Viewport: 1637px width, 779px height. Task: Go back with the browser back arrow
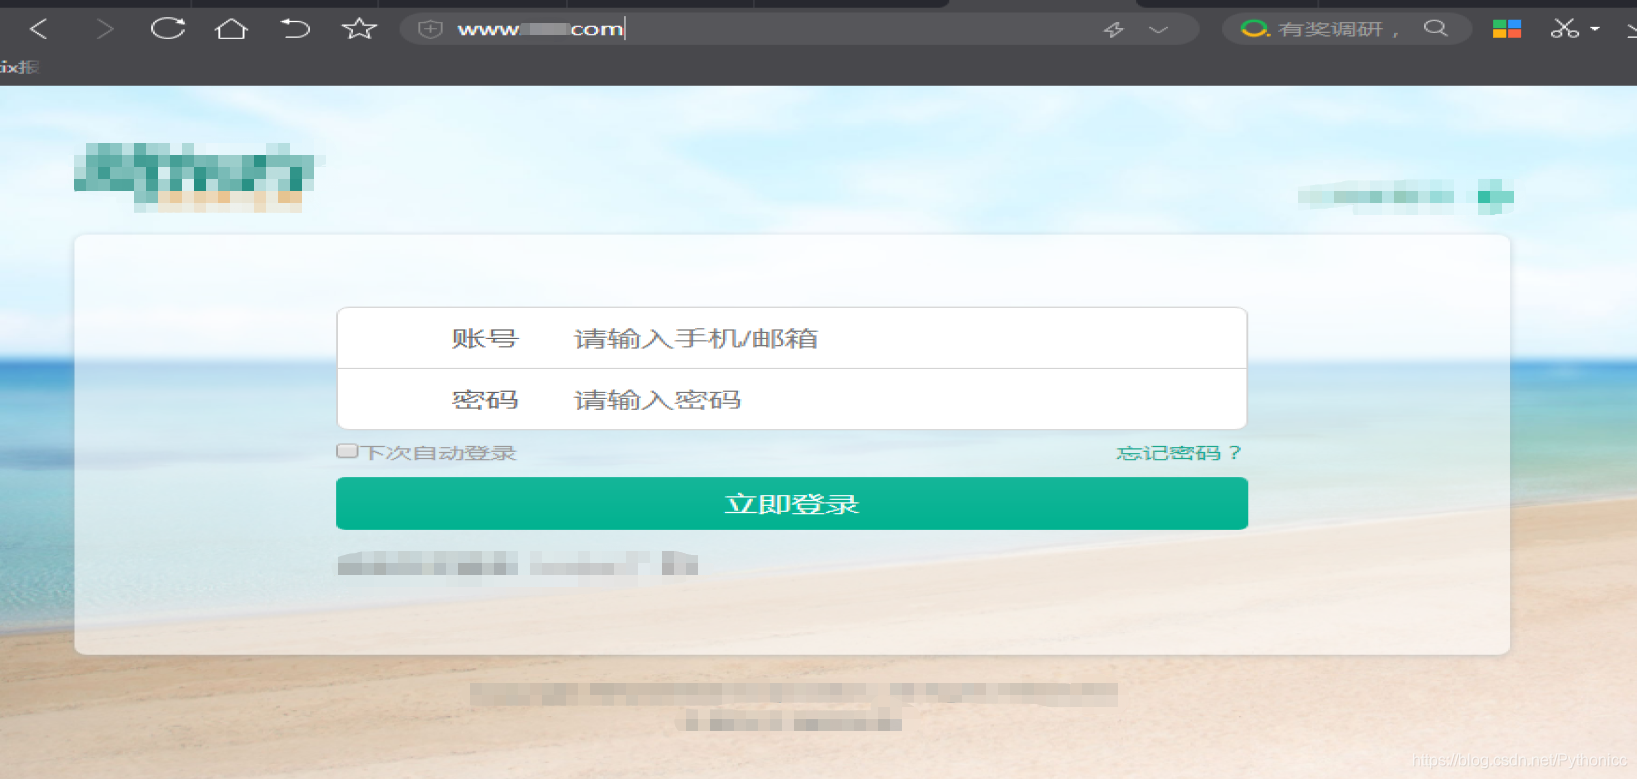click(39, 29)
